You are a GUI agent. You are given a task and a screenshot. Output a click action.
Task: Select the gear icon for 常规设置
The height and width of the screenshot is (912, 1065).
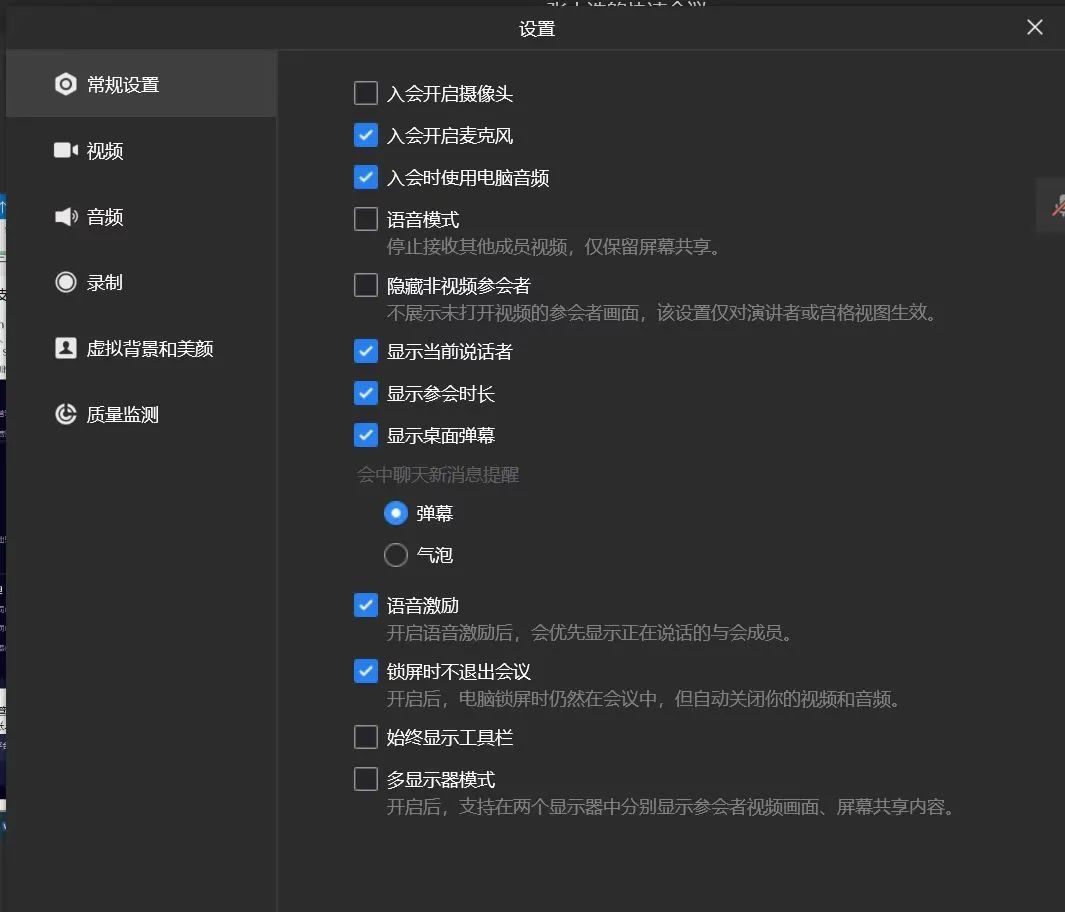click(x=65, y=84)
